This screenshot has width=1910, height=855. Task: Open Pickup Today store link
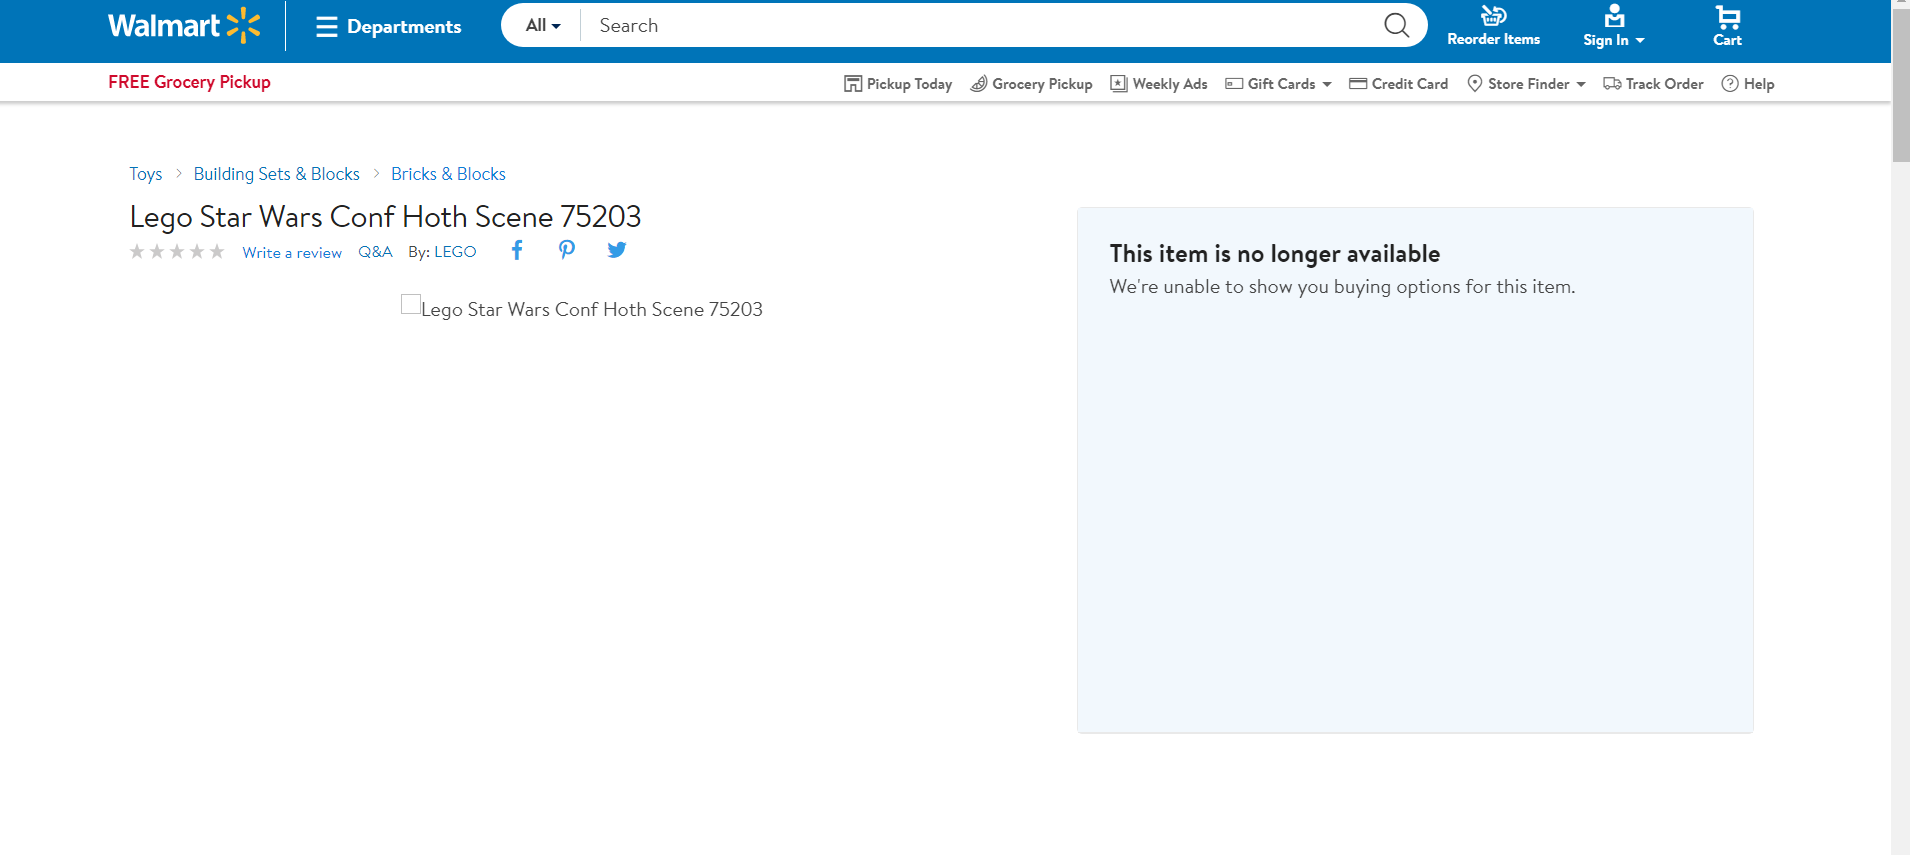898,84
